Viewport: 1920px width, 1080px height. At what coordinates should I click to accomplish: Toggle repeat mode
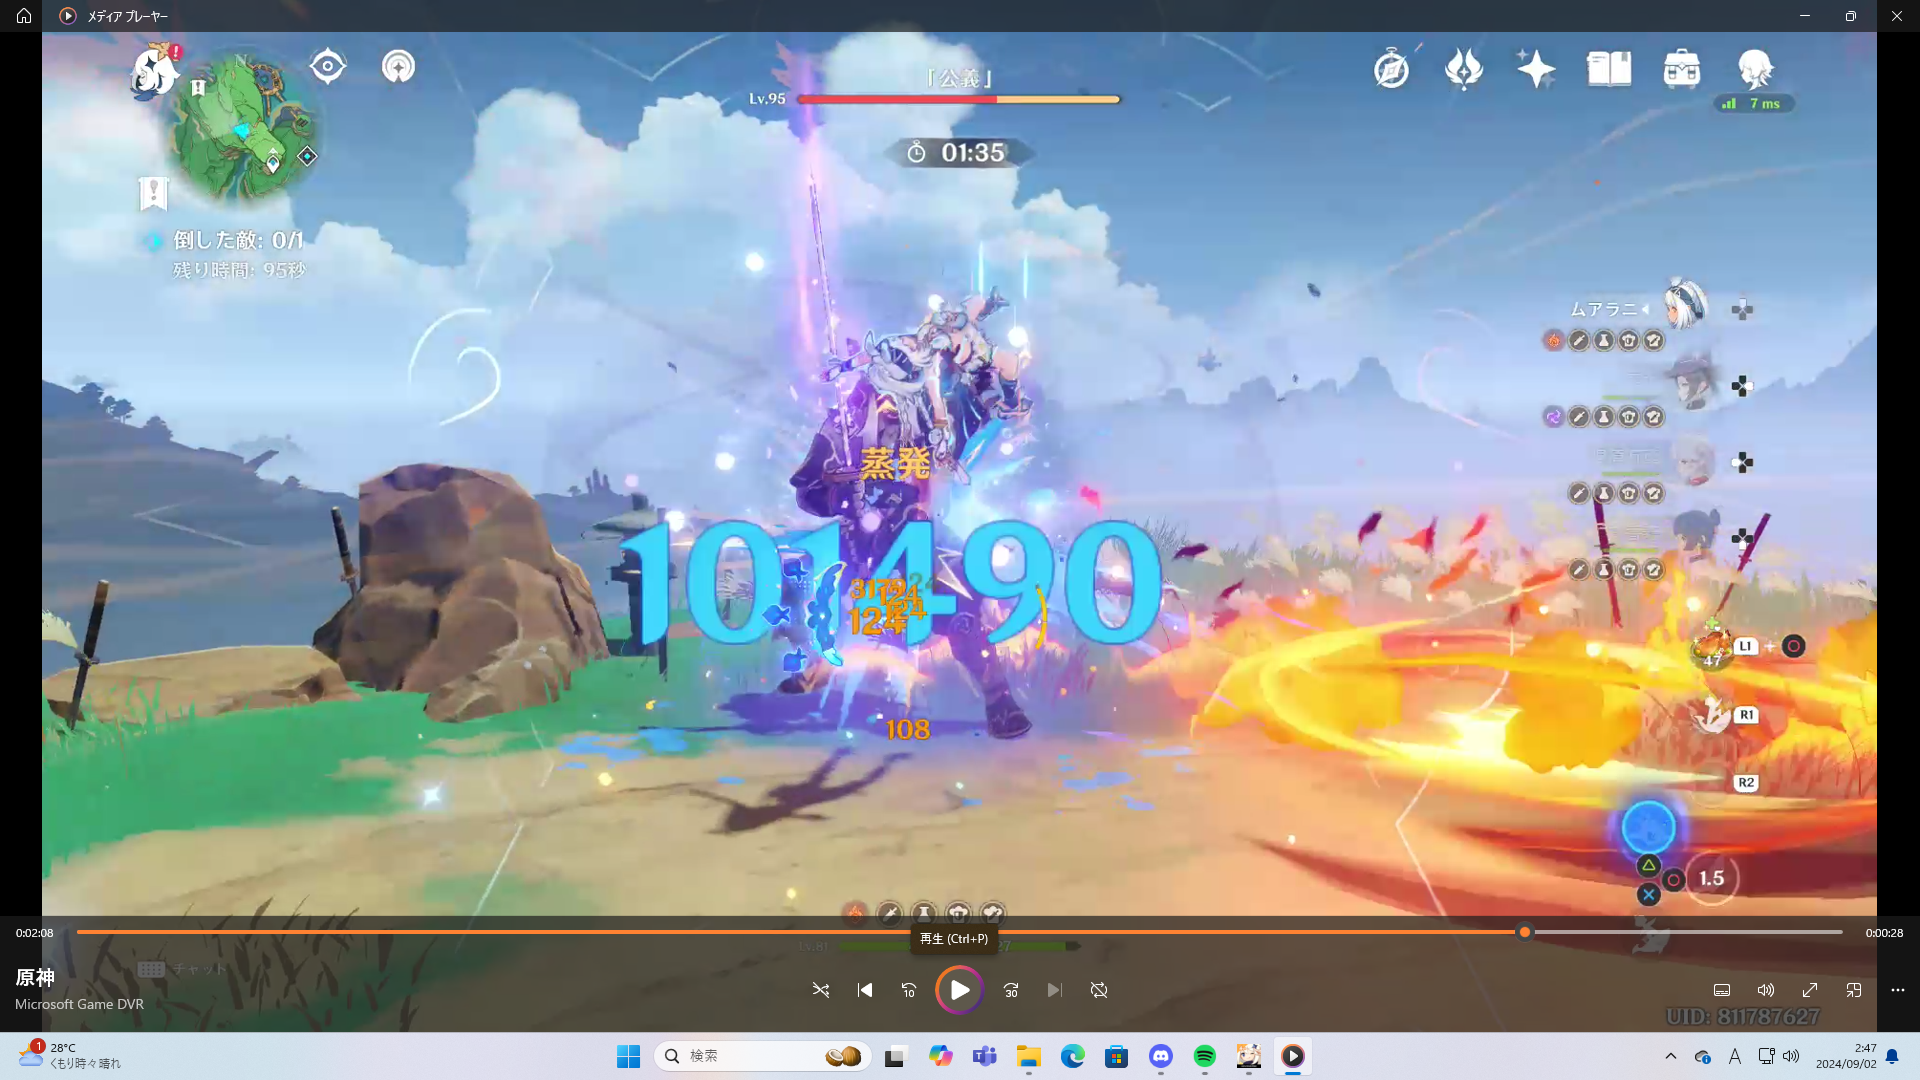click(1099, 990)
